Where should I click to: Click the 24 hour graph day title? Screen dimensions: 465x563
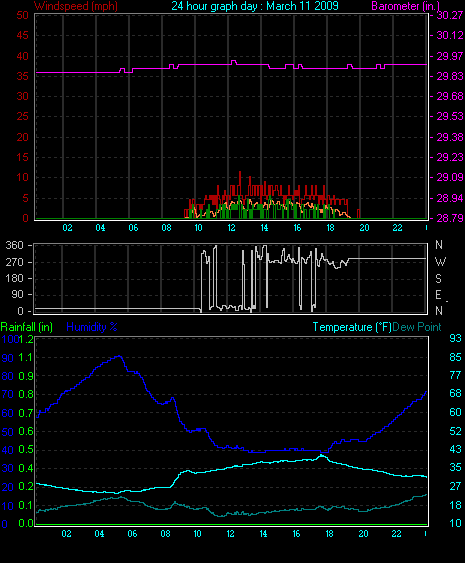point(255,6)
